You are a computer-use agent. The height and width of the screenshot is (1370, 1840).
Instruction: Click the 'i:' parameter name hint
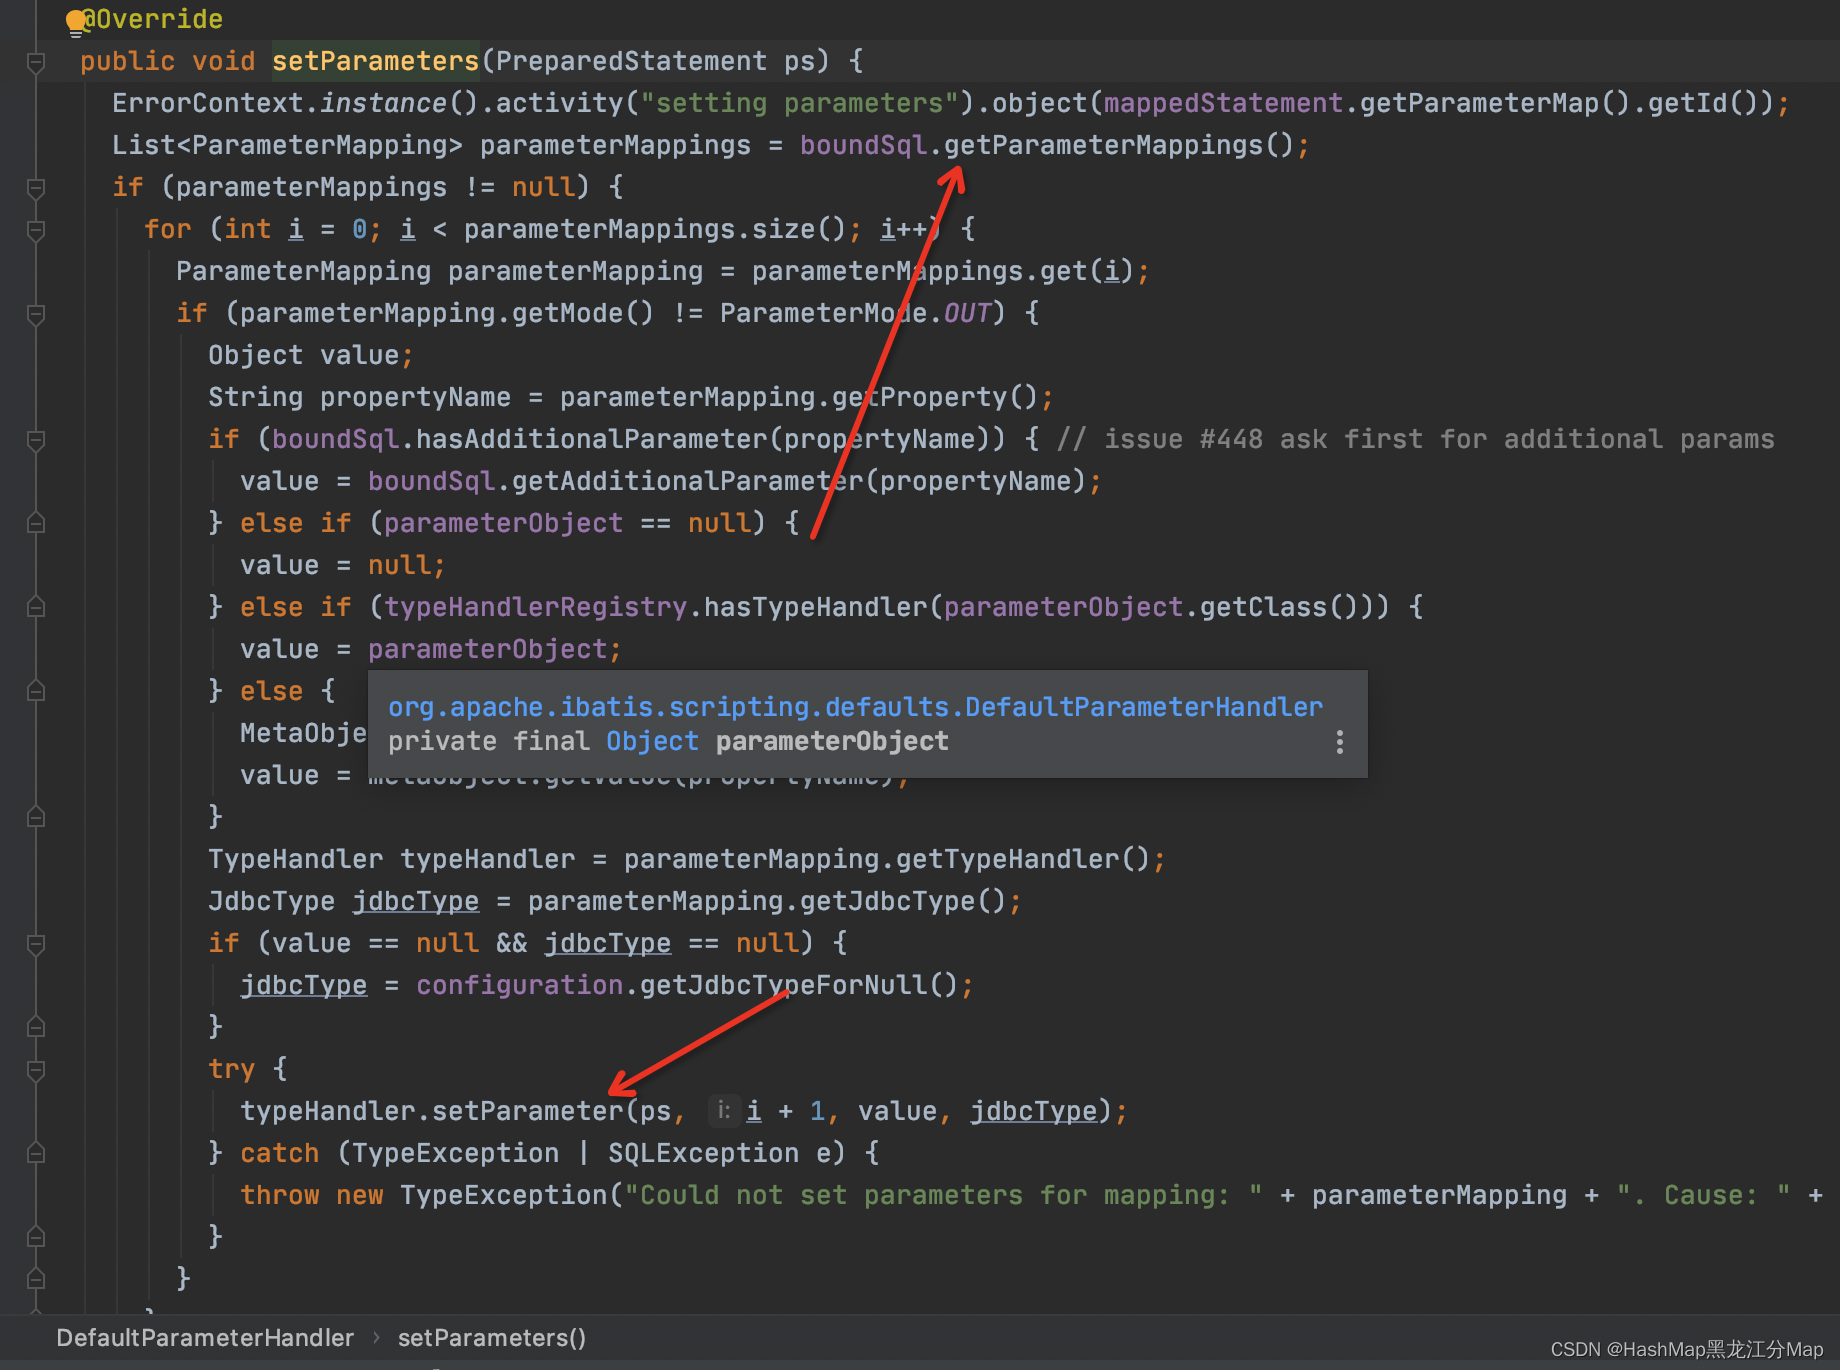[723, 1110]
